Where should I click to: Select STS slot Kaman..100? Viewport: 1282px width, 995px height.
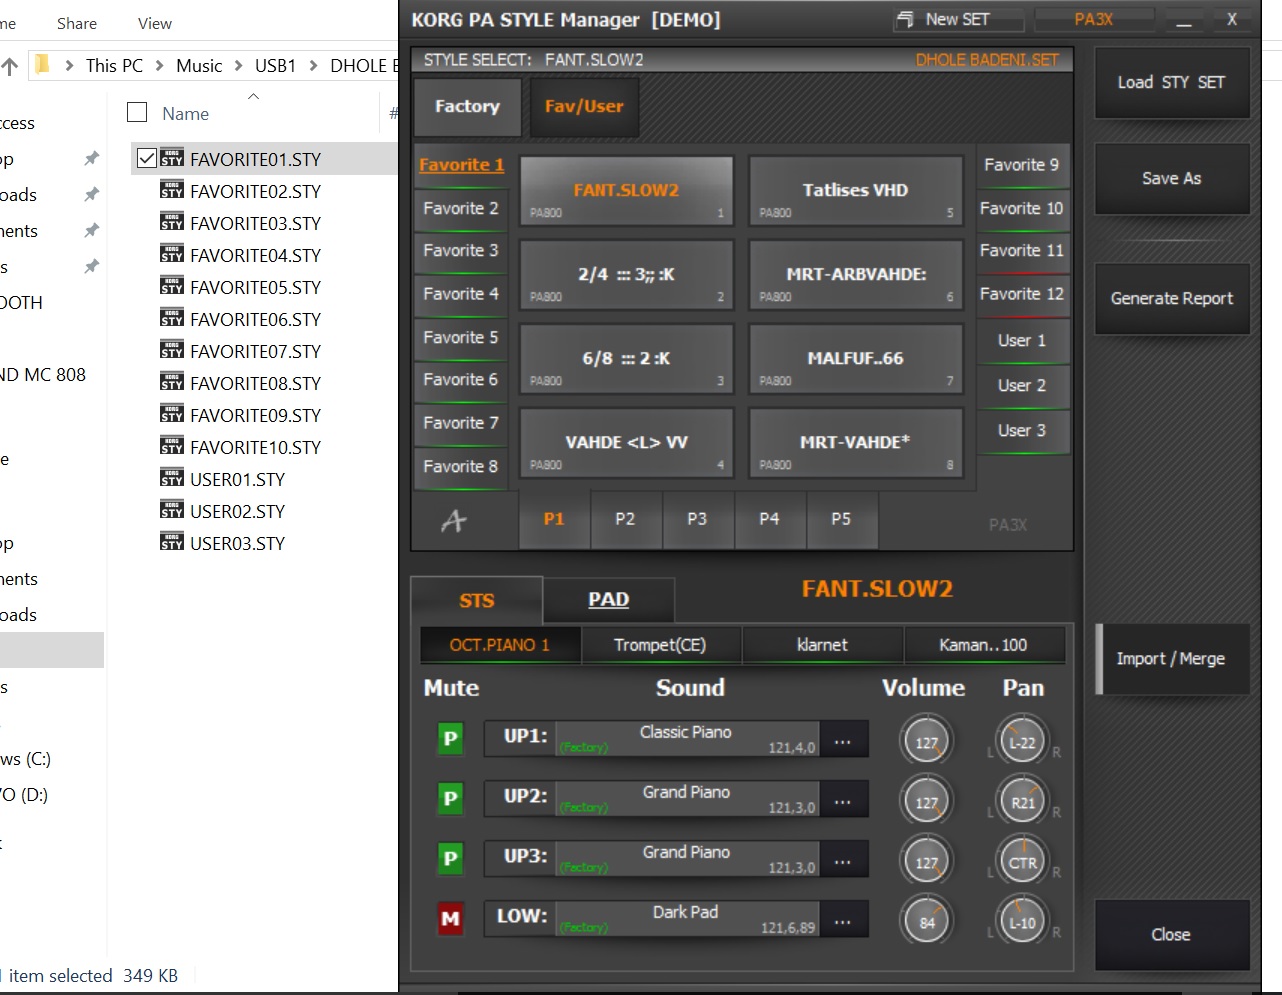[983, 645]
